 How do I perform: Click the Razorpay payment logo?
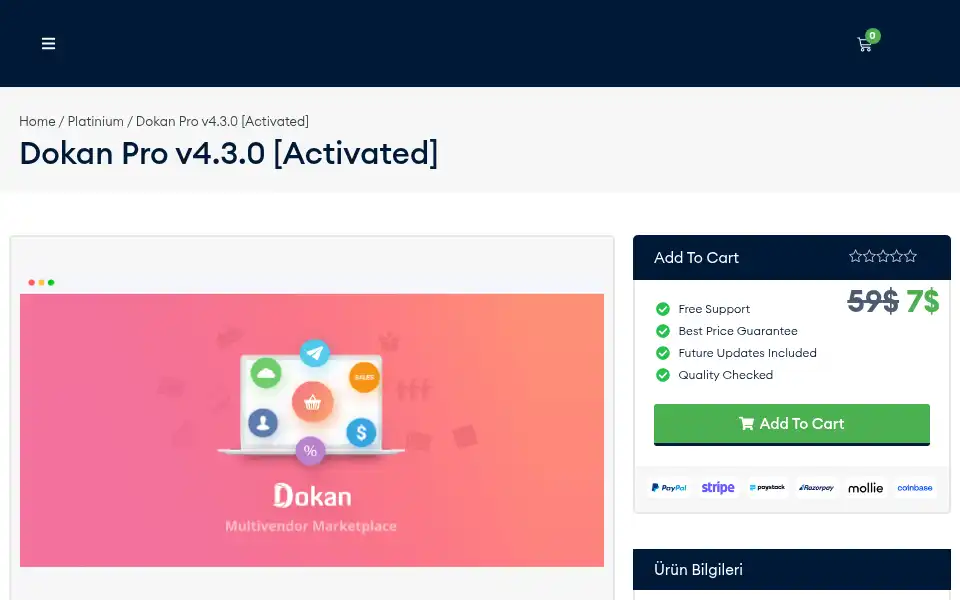tap(816, 488)
